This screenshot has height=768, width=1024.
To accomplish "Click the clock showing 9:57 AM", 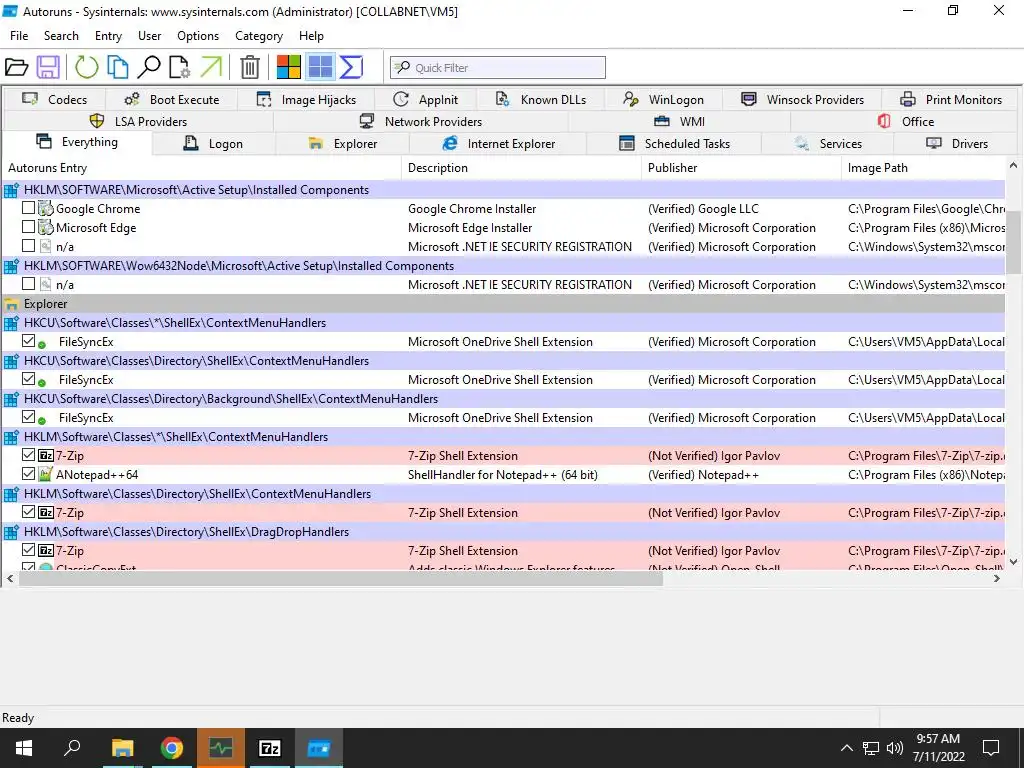I will [x=938, y=739].
